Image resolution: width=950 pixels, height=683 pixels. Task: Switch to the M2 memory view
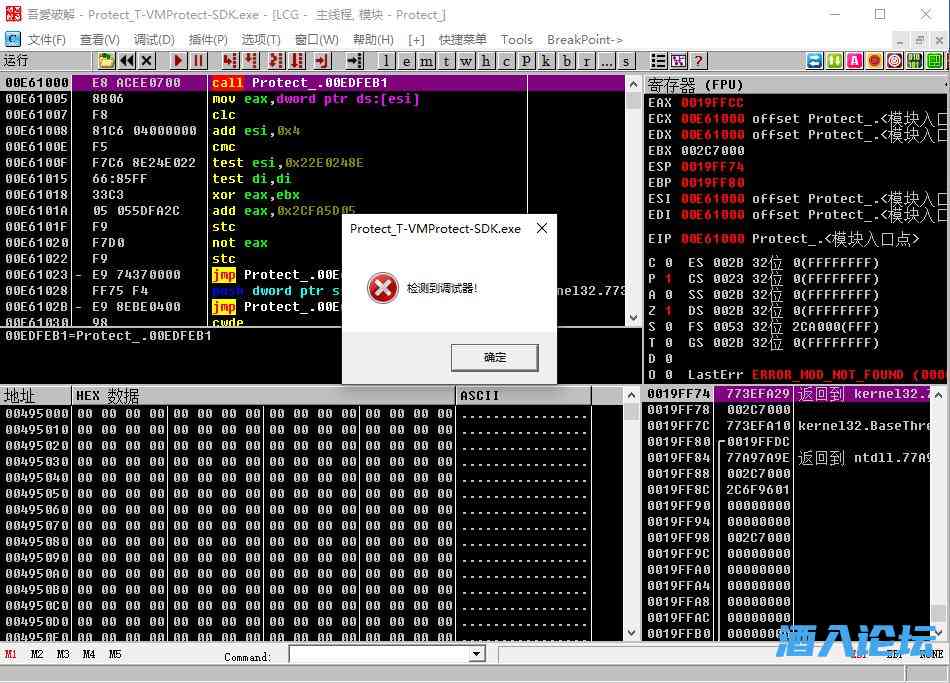37,655
